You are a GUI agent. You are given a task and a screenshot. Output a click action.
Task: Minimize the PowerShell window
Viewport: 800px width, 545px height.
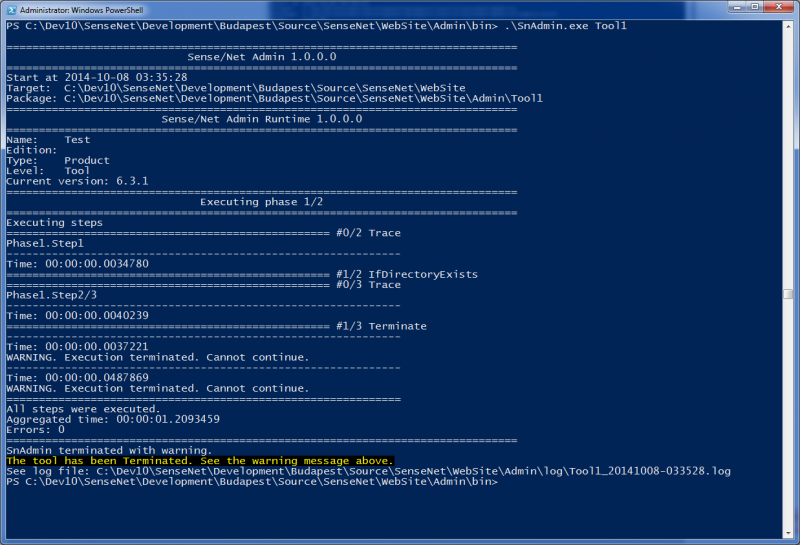(737, 7)
